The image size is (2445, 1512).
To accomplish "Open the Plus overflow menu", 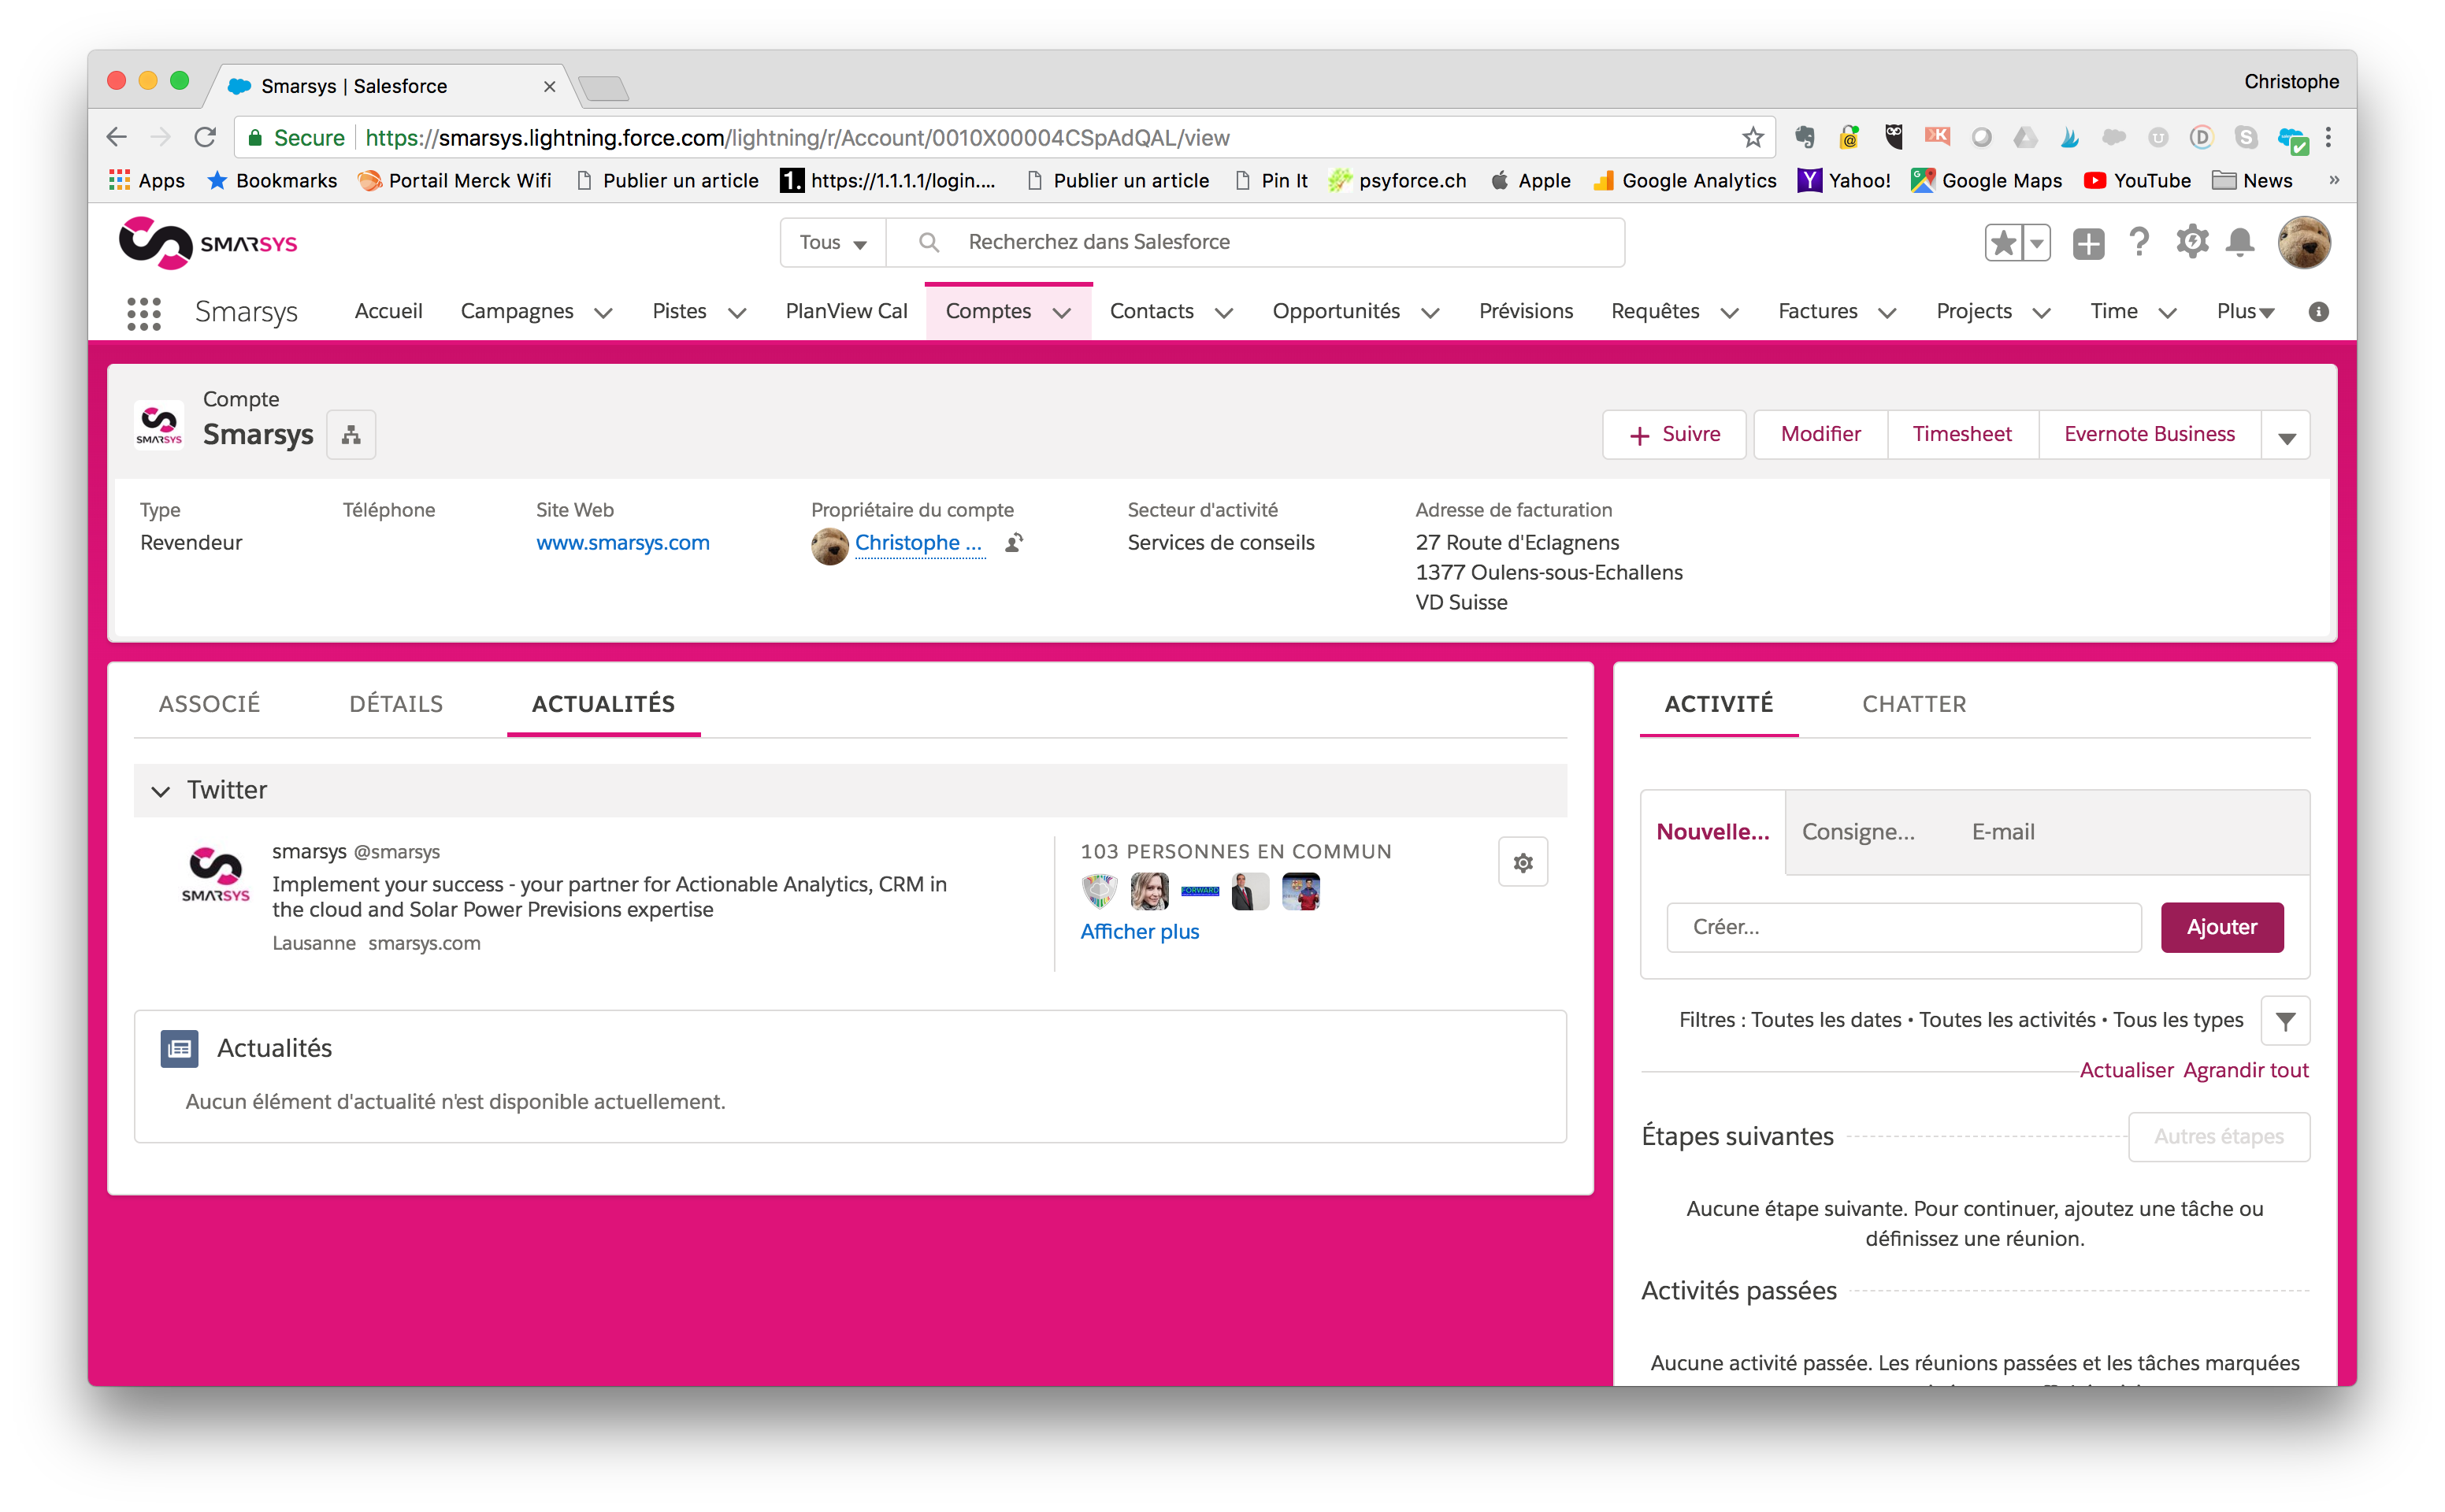I will click(x=2245, y=312).
